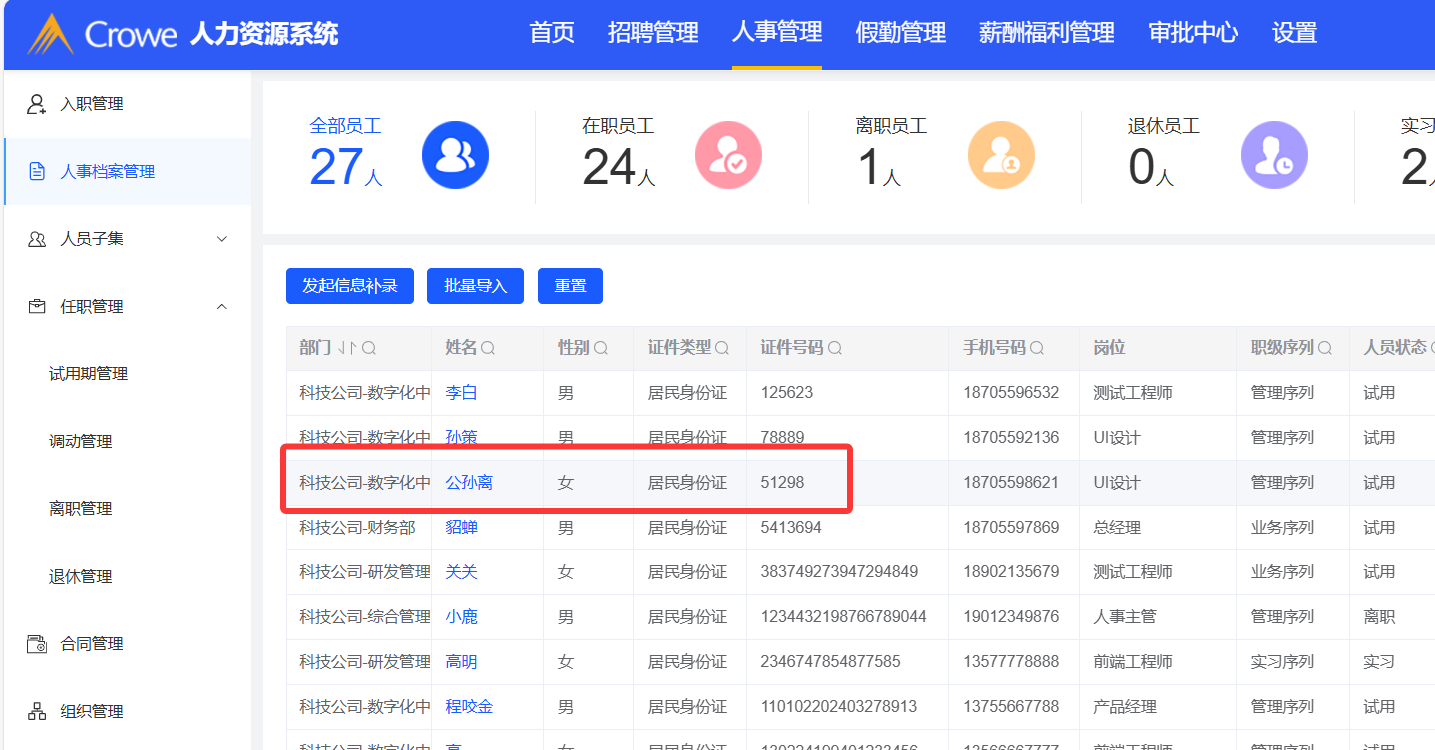Collapse the 任职管理 sidebar menu
The width and height of the screenshot is (1435, 750).
(222, 307)
